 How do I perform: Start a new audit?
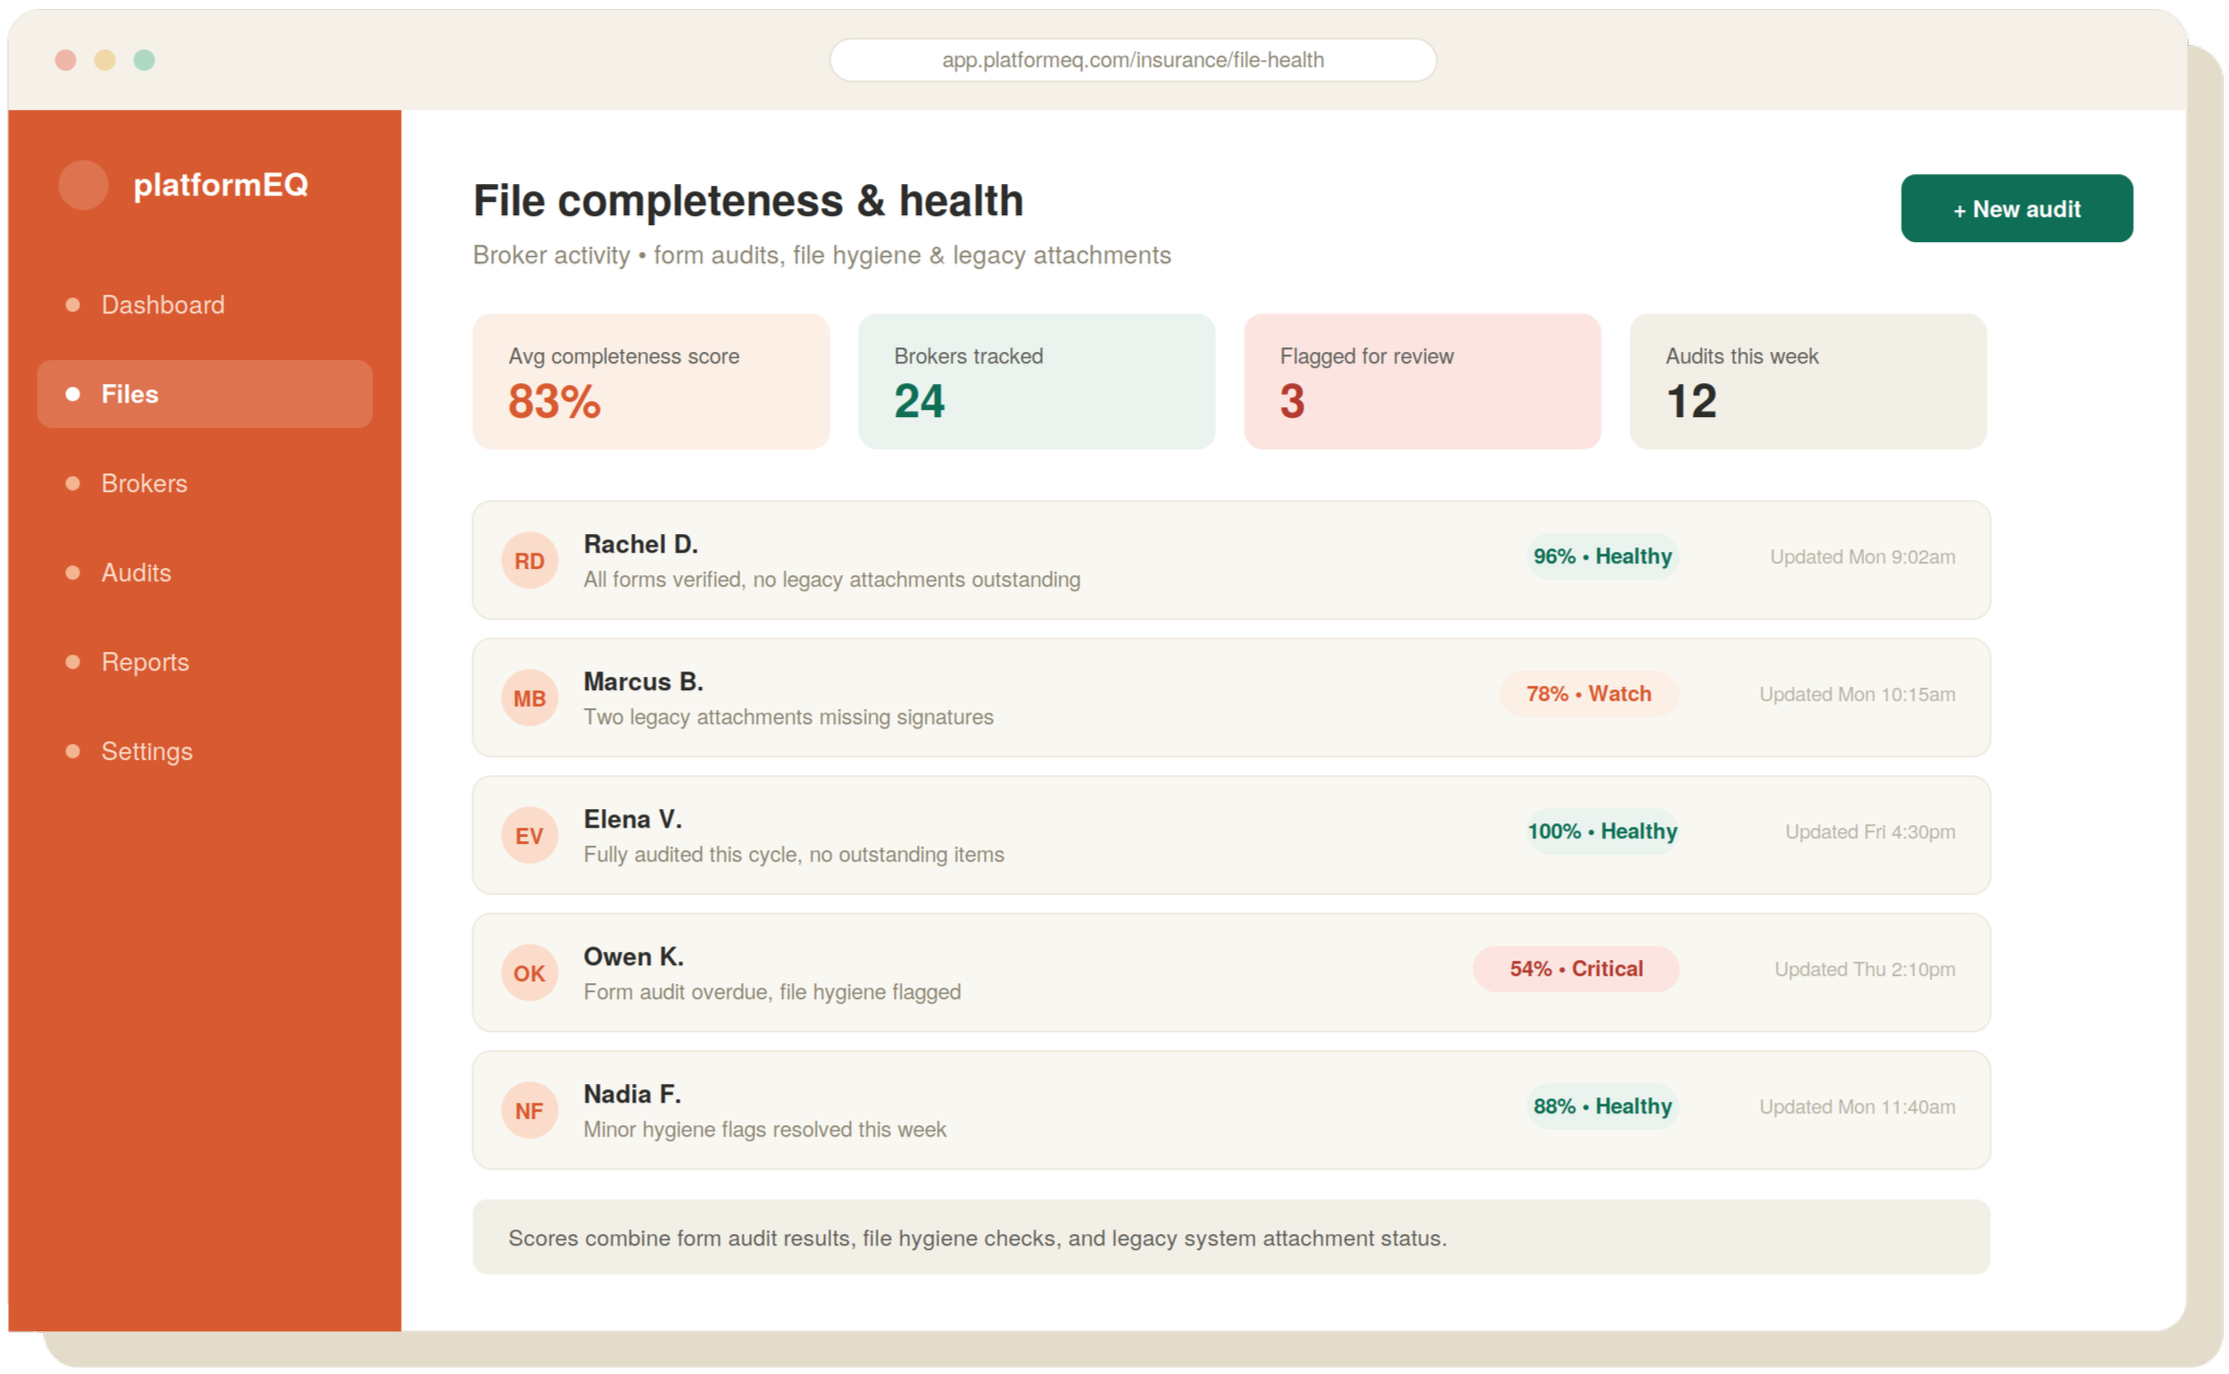coord(2016,209)
